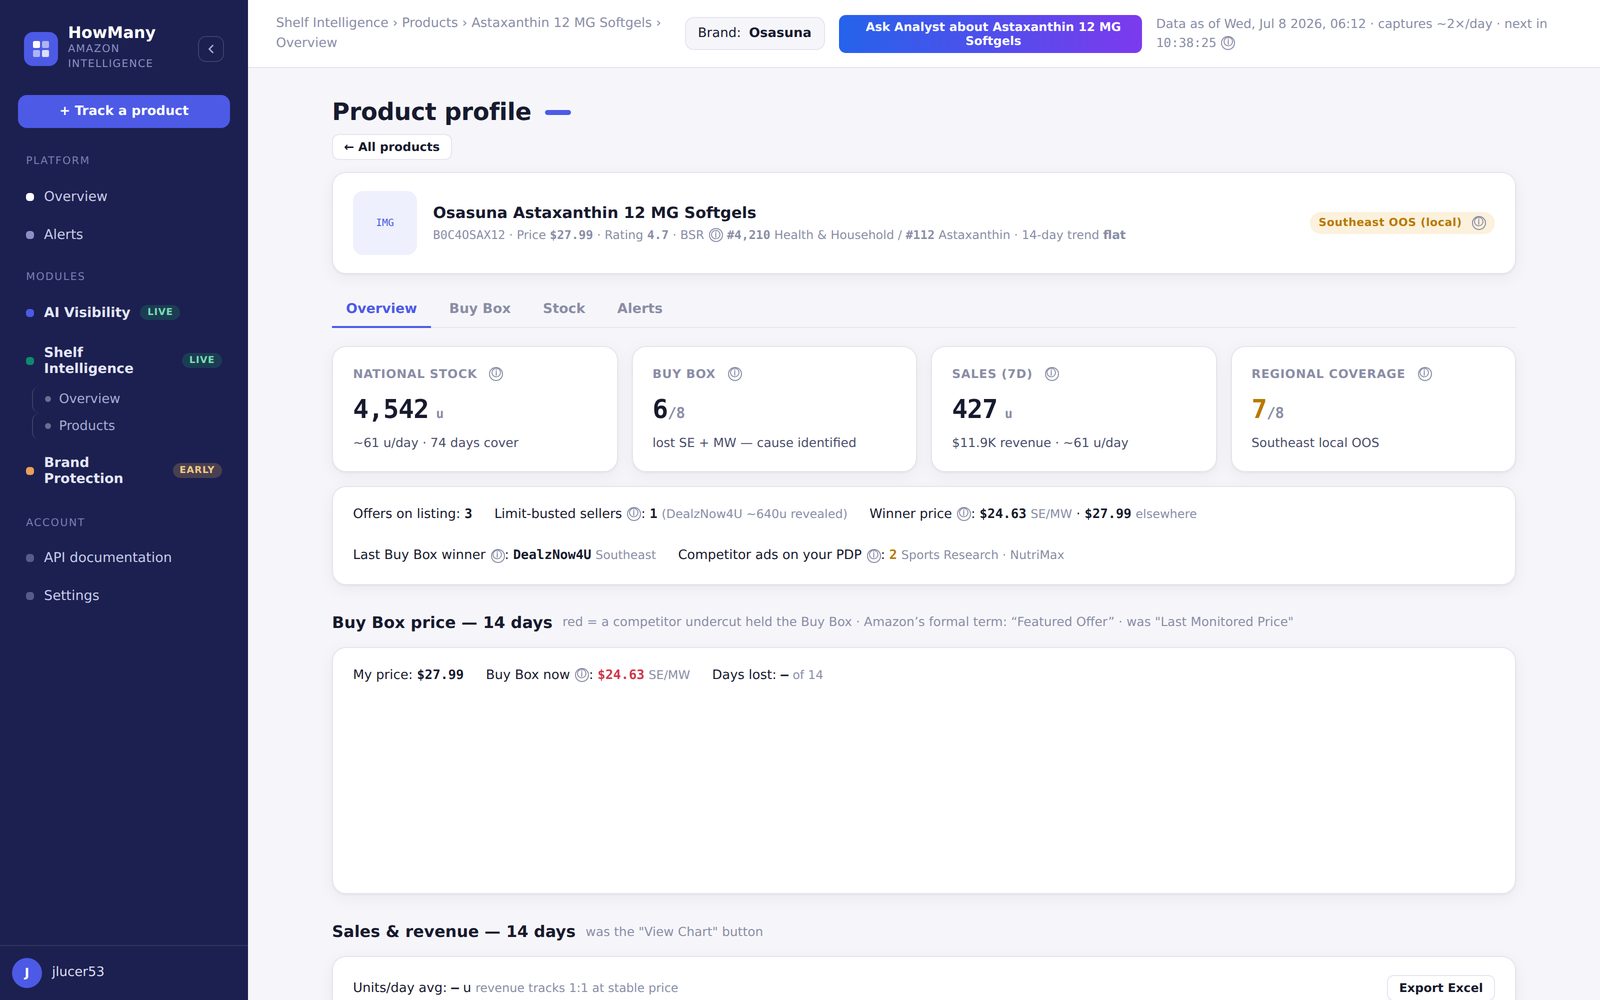Click the All products back button
Image resolution: width=1600 pixels, height=1000 pixels.
(392, 147)
